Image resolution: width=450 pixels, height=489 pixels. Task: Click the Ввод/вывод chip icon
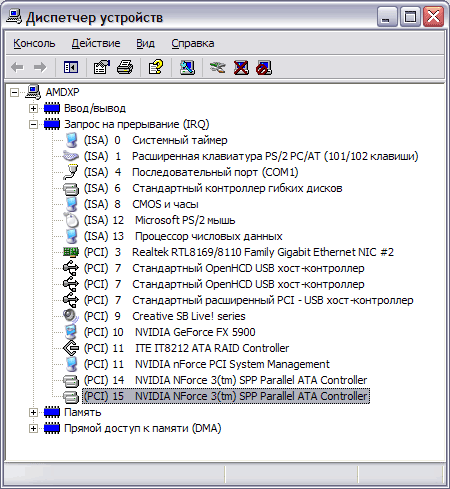(x=52, y=108)
